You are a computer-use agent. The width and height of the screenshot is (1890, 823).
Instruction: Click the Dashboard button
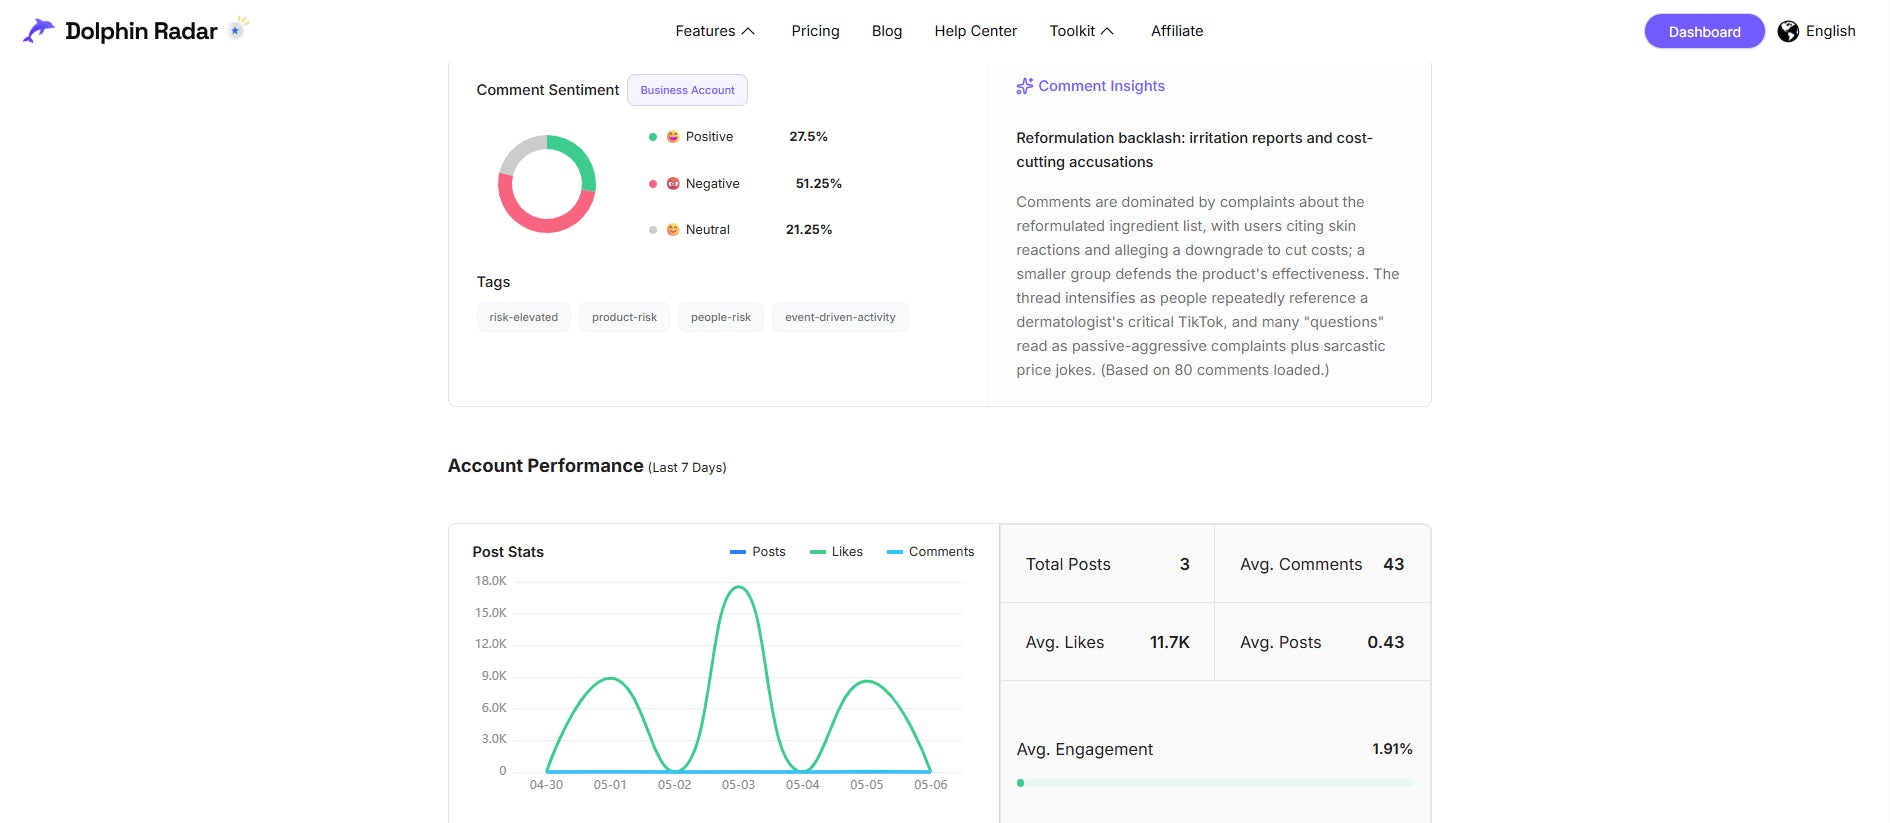tap(1704, 32)
